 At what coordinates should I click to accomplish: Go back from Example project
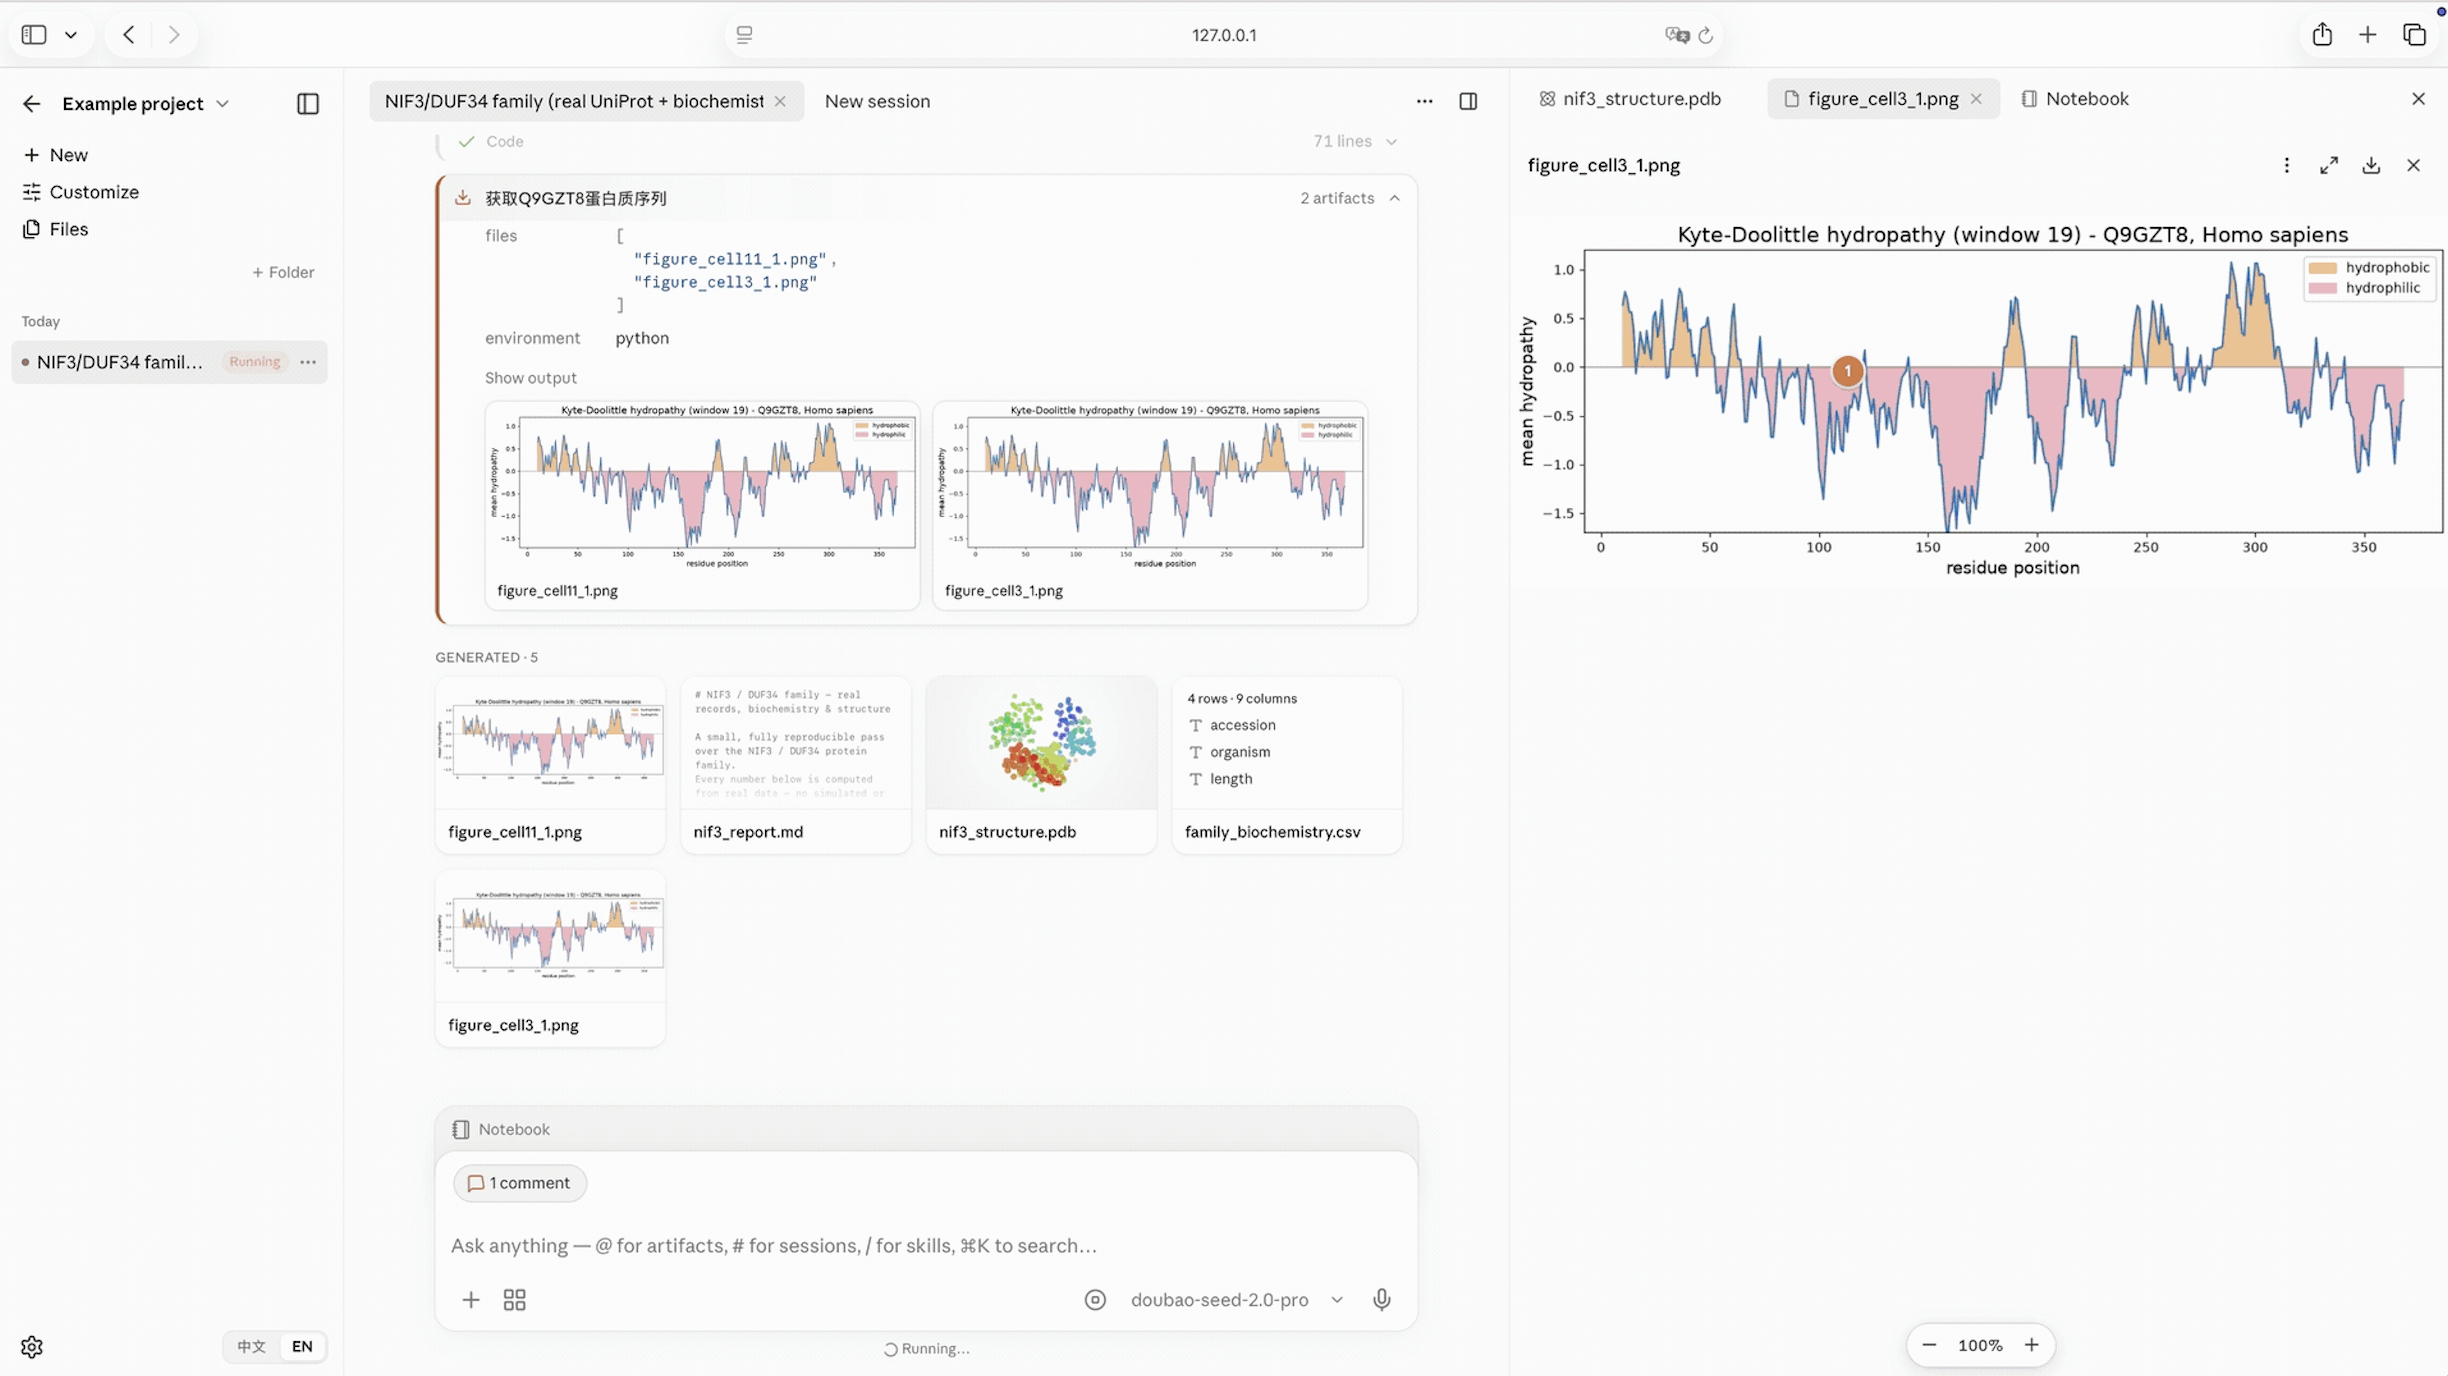pyautogui.click(x=32, y=104)
